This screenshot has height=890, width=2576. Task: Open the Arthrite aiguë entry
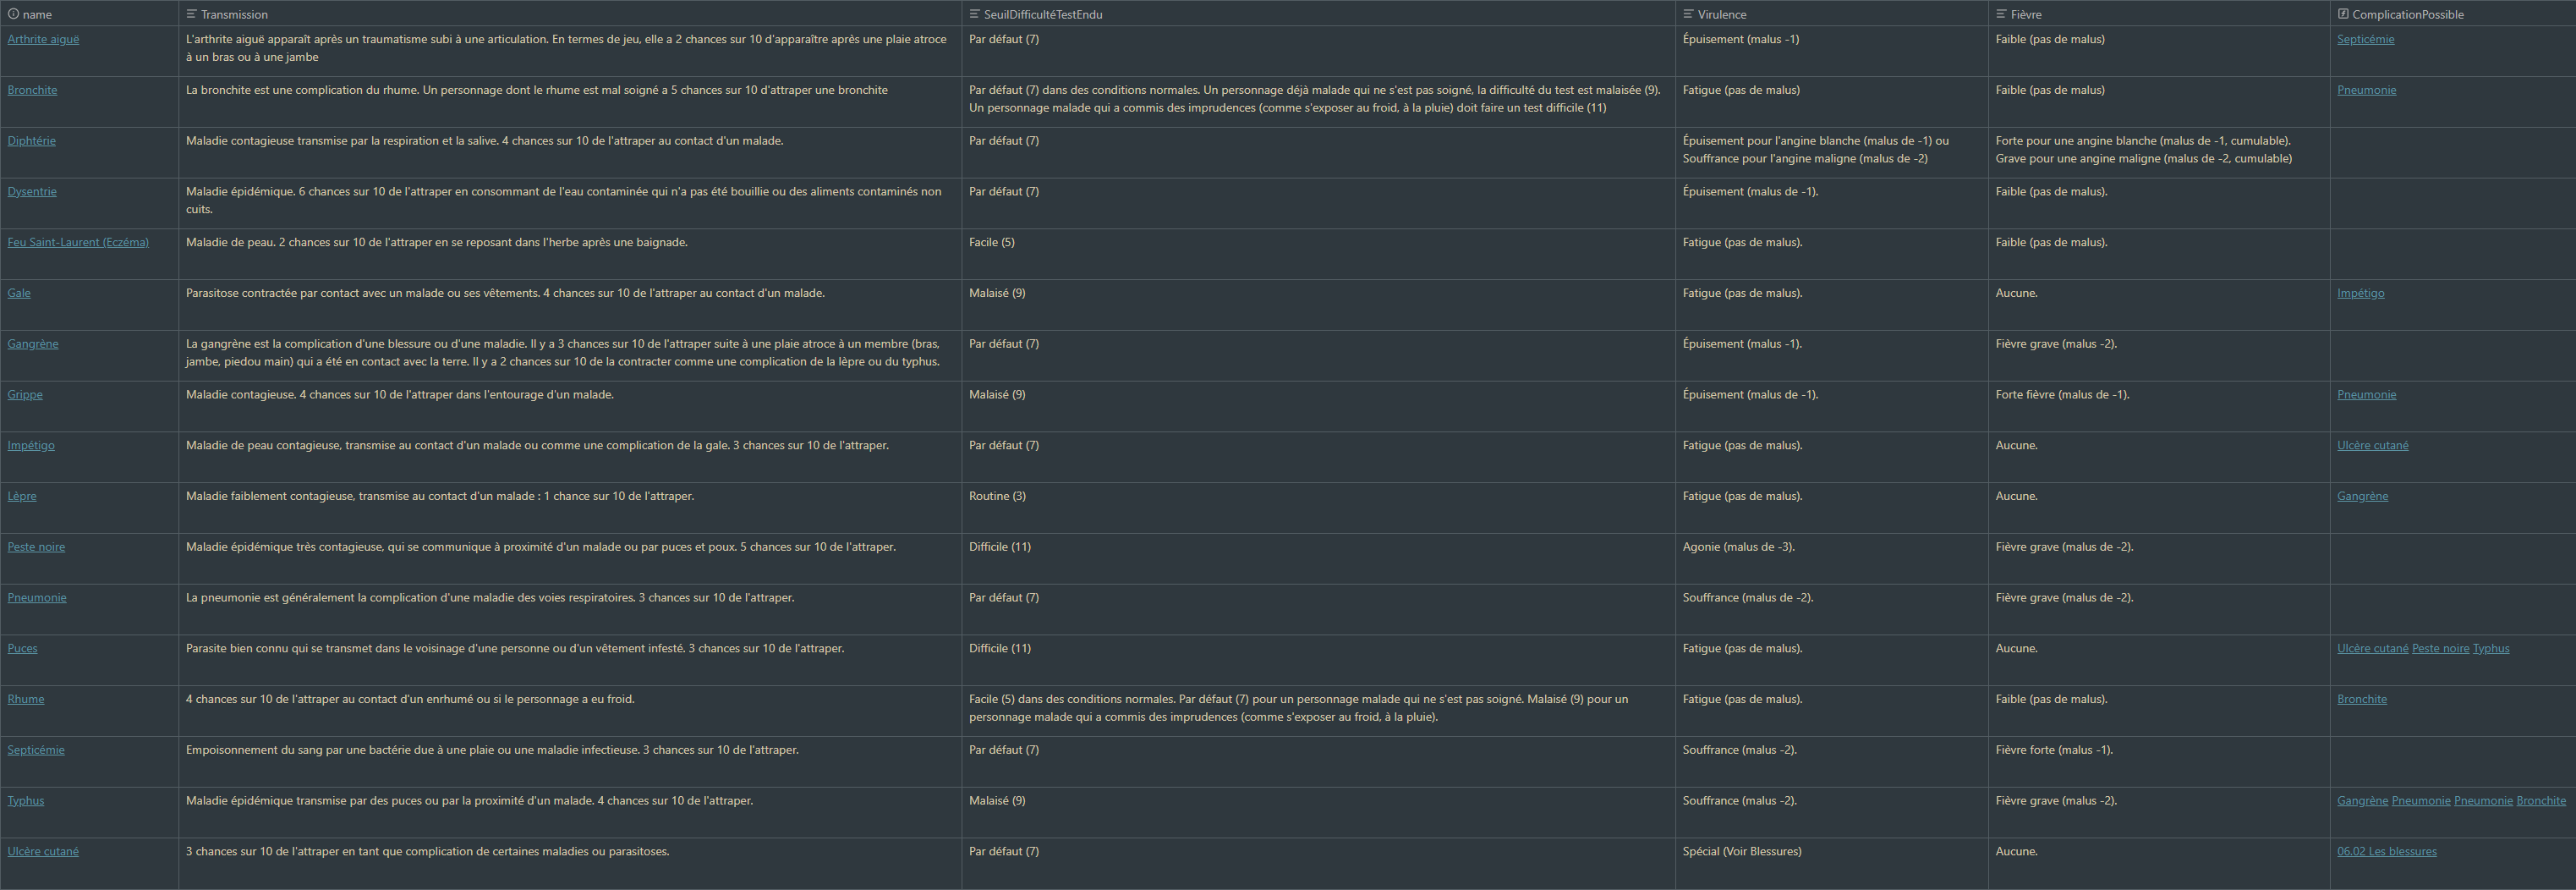click(x=43, y=40)
